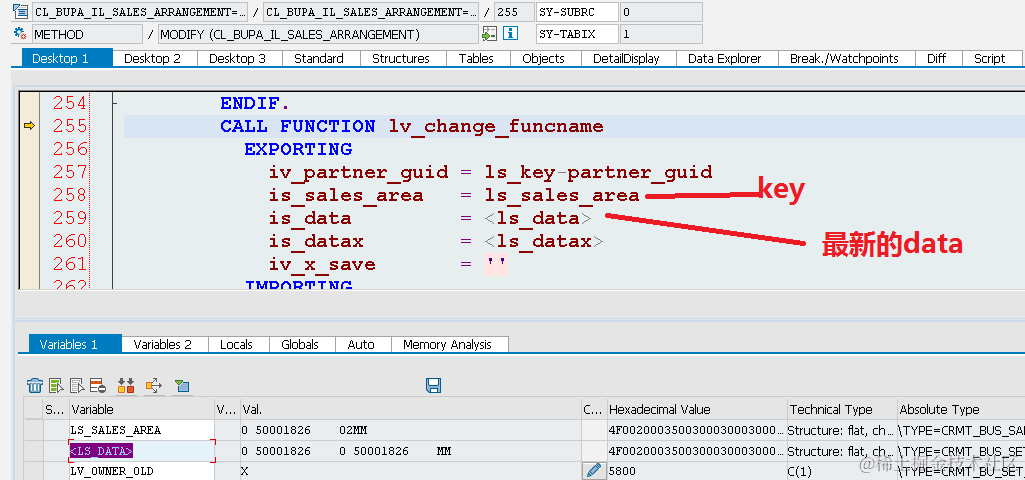The image size is (1025, 480).
Task: Click the EXPORTING keyword on line 256
Action: pos(298,148)
